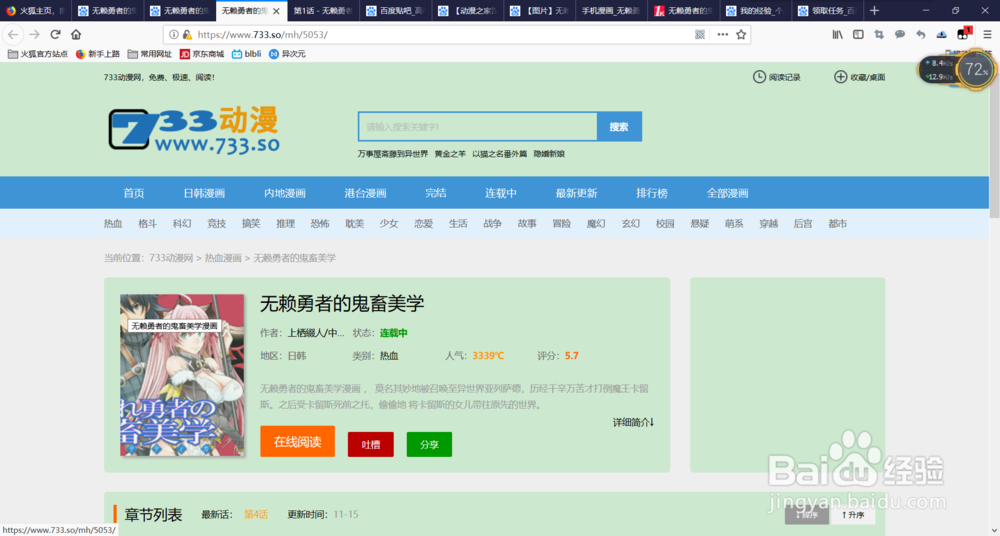The width and height of the screenshot is (1000, 536).
Task: Open a new tab with the plus button
Action: (x=874, y=11)
